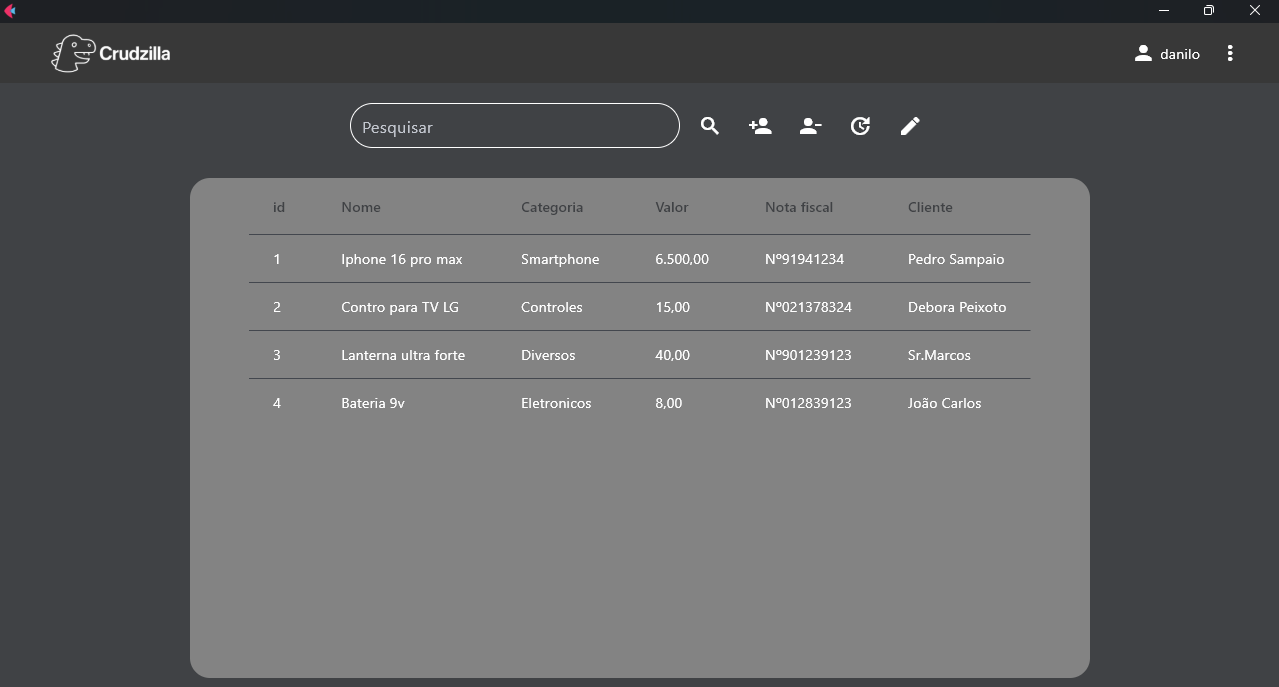Select the Iphone 16 pro max cell
This screenshot has height=687, width=1279.
tap(402, 259)
